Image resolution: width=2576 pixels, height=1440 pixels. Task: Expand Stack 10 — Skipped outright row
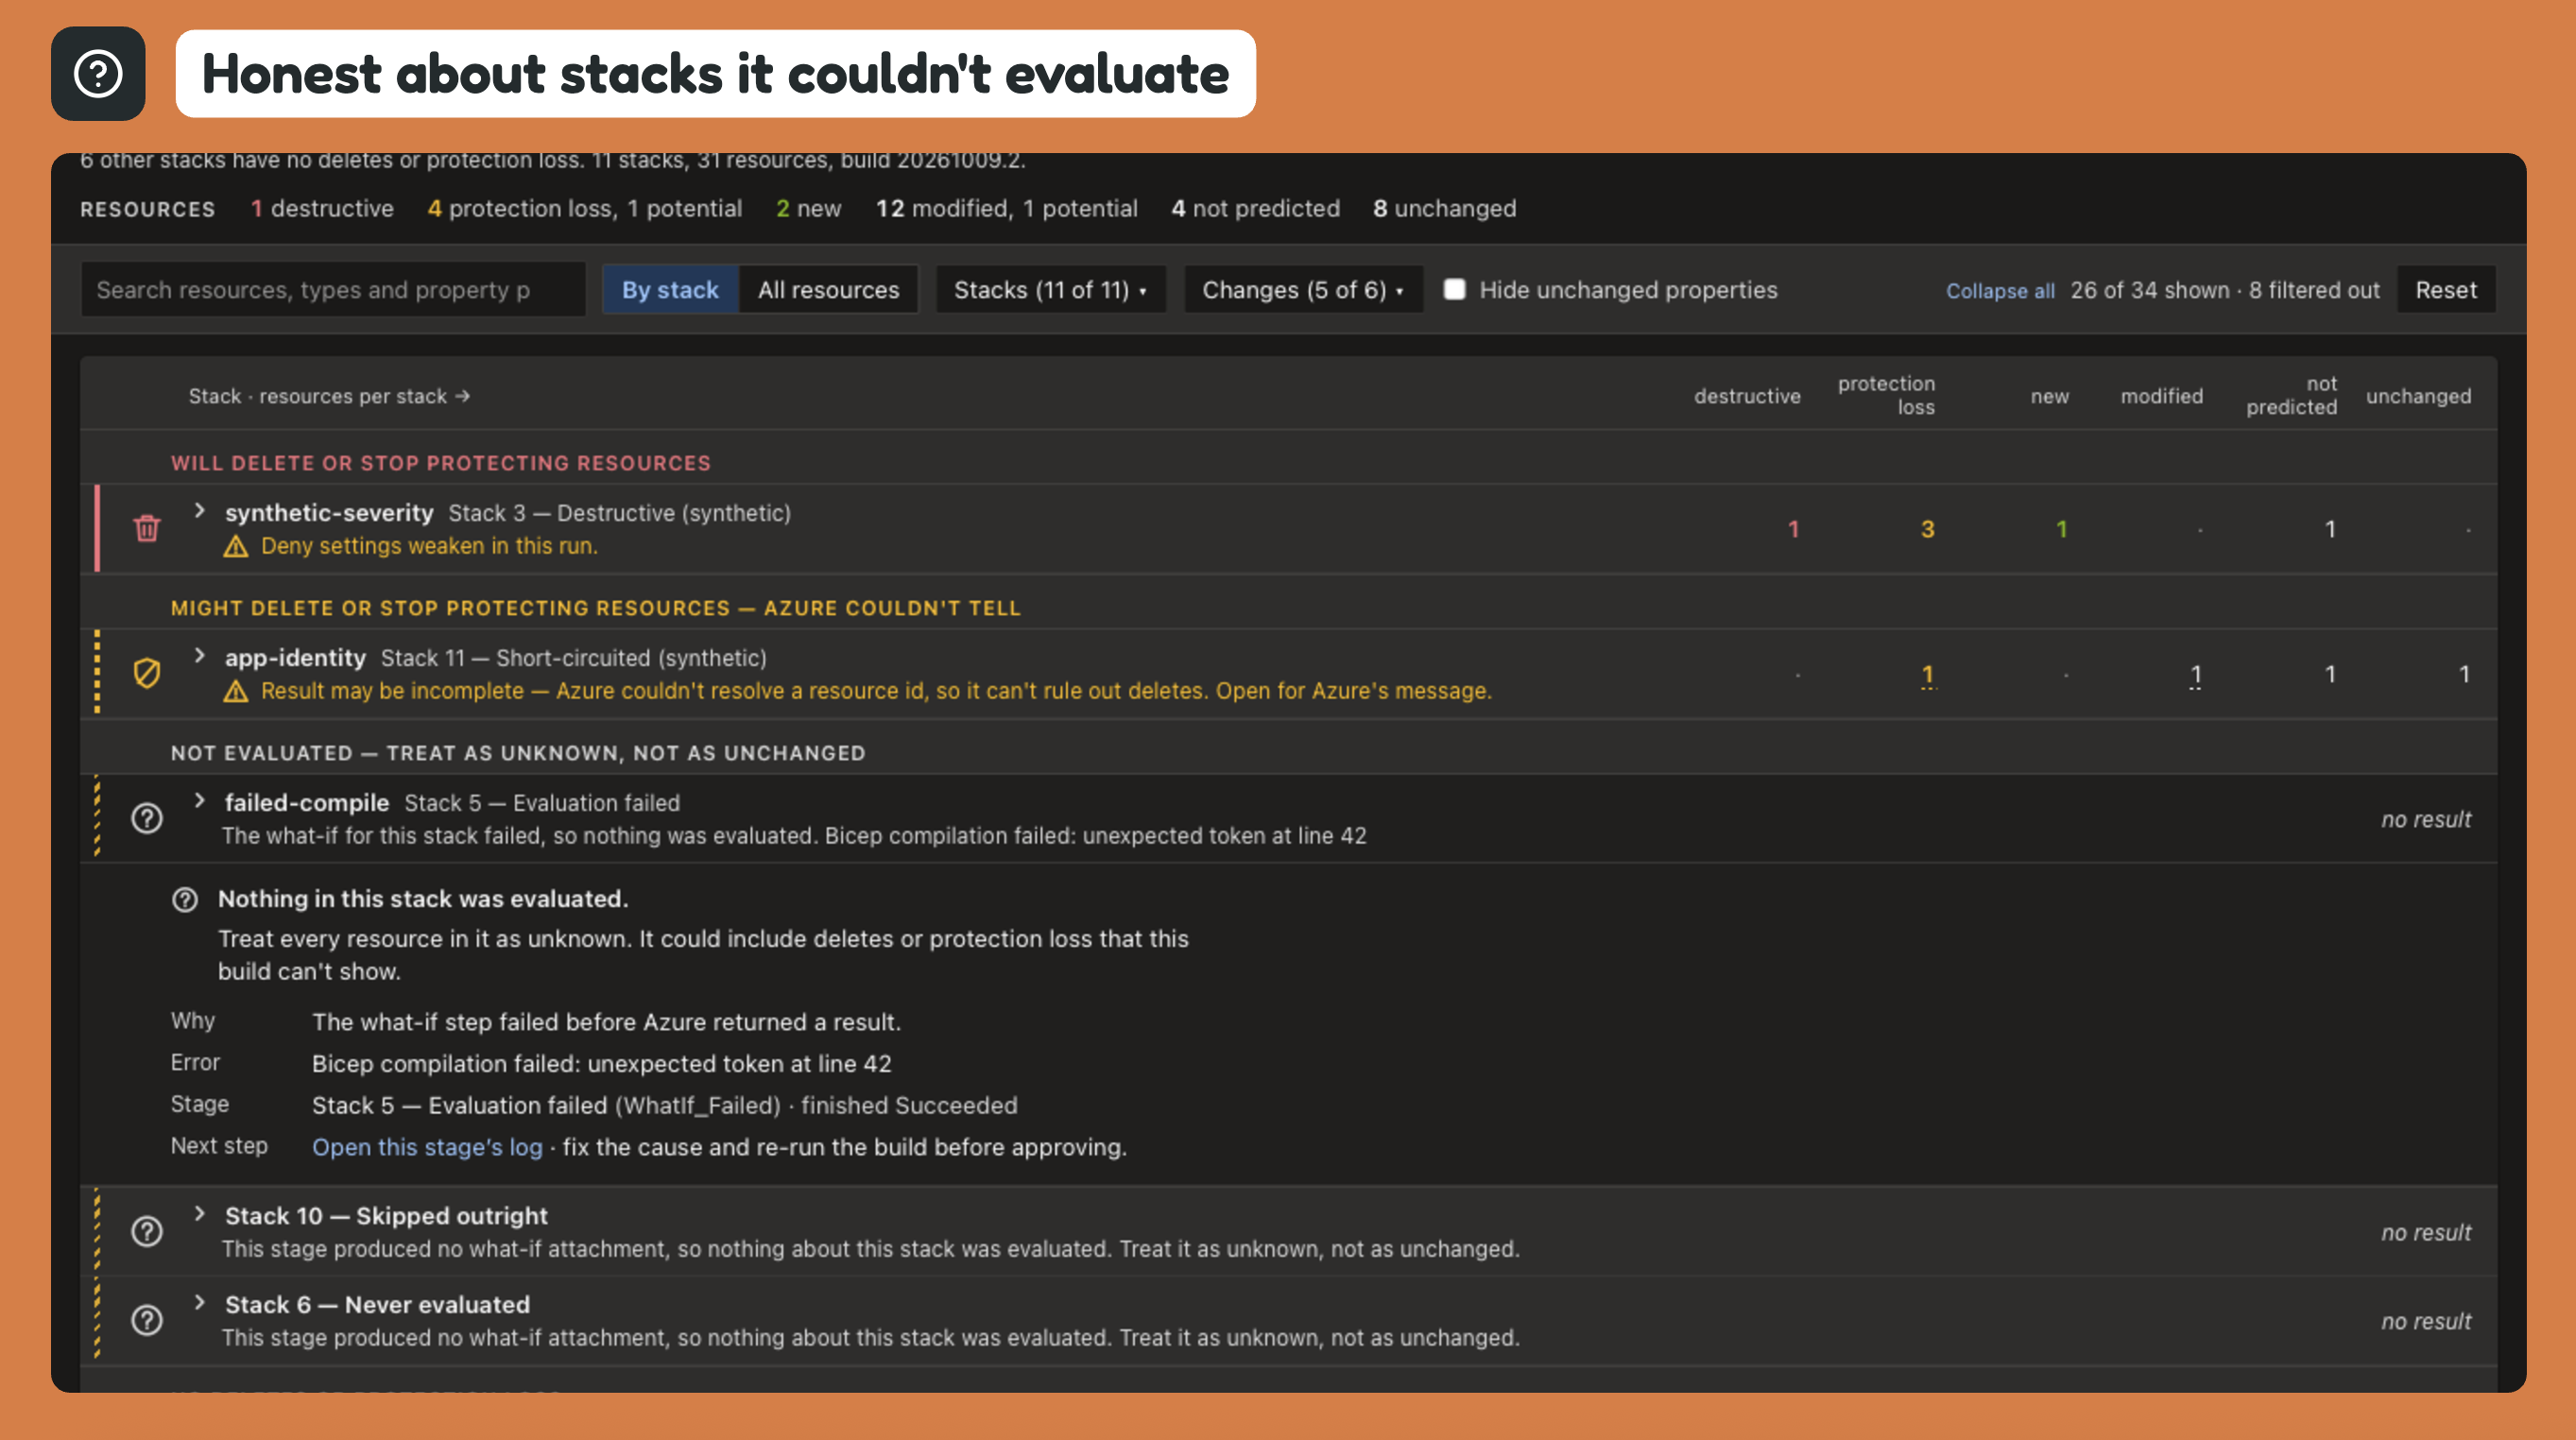point(199,1214)
